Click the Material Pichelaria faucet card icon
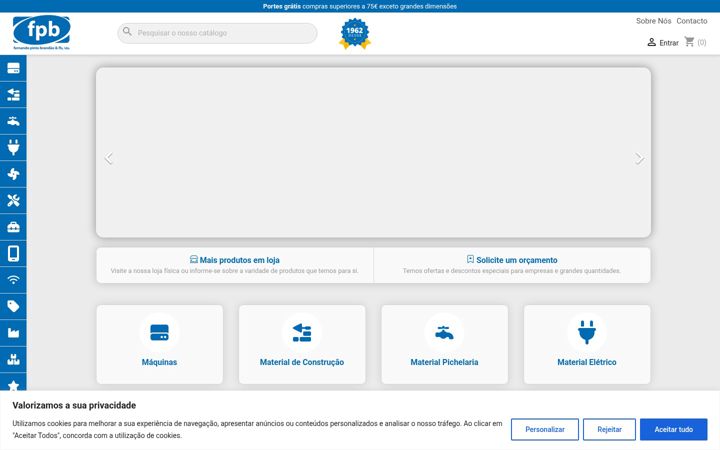720x450 pixels. coord(444,332)
